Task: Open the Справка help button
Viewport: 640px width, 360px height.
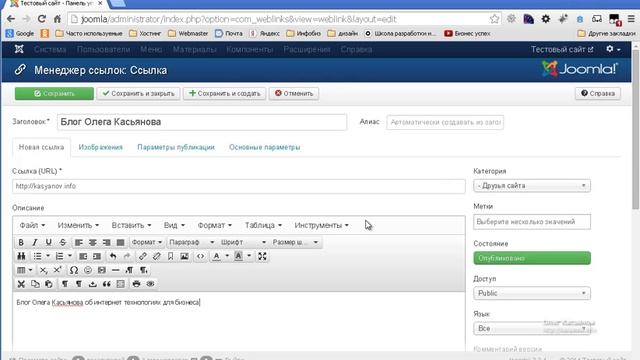Action: 598,93
